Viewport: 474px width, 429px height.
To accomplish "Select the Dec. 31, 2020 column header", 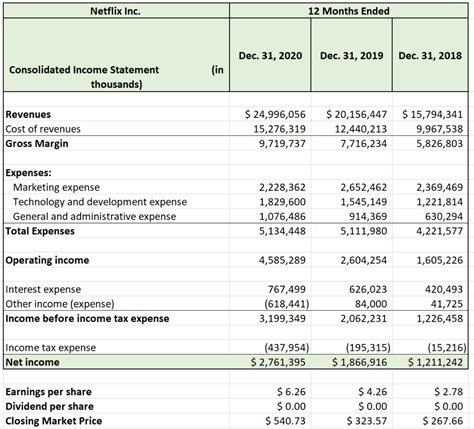I will pyautogui.click(x=270, y=55).
